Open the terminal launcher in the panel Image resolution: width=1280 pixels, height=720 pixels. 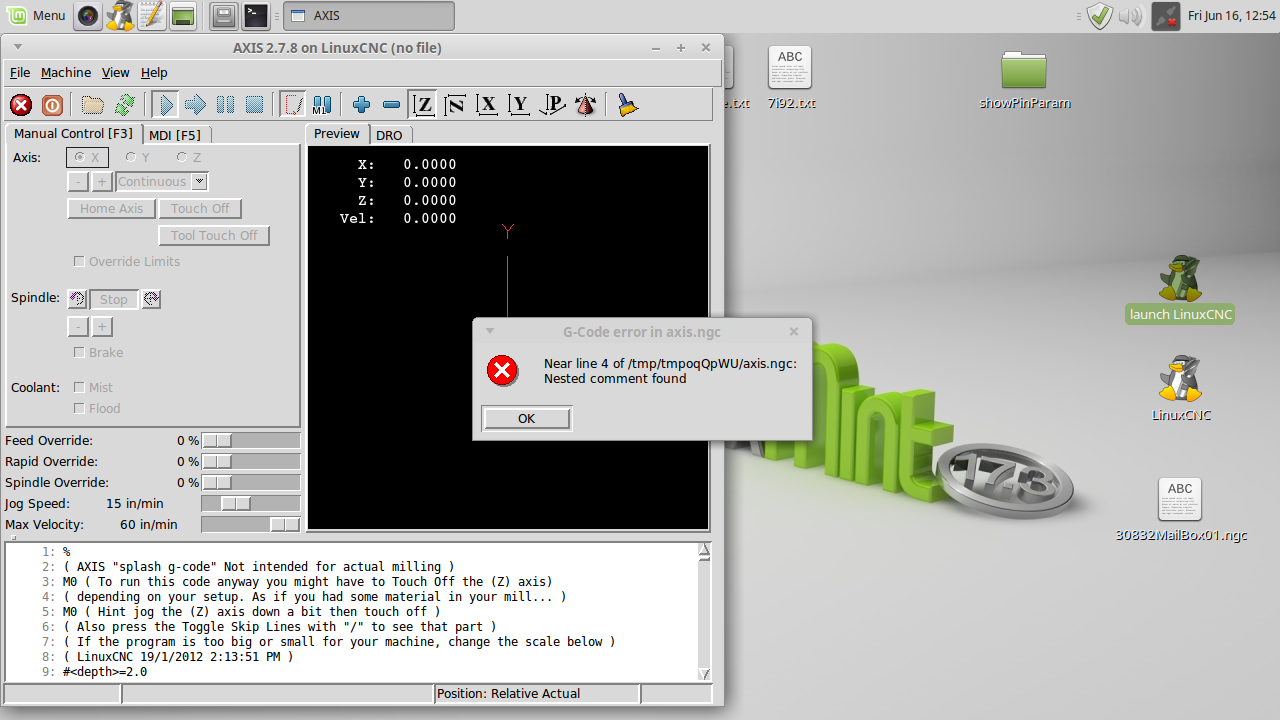[257, 15]
